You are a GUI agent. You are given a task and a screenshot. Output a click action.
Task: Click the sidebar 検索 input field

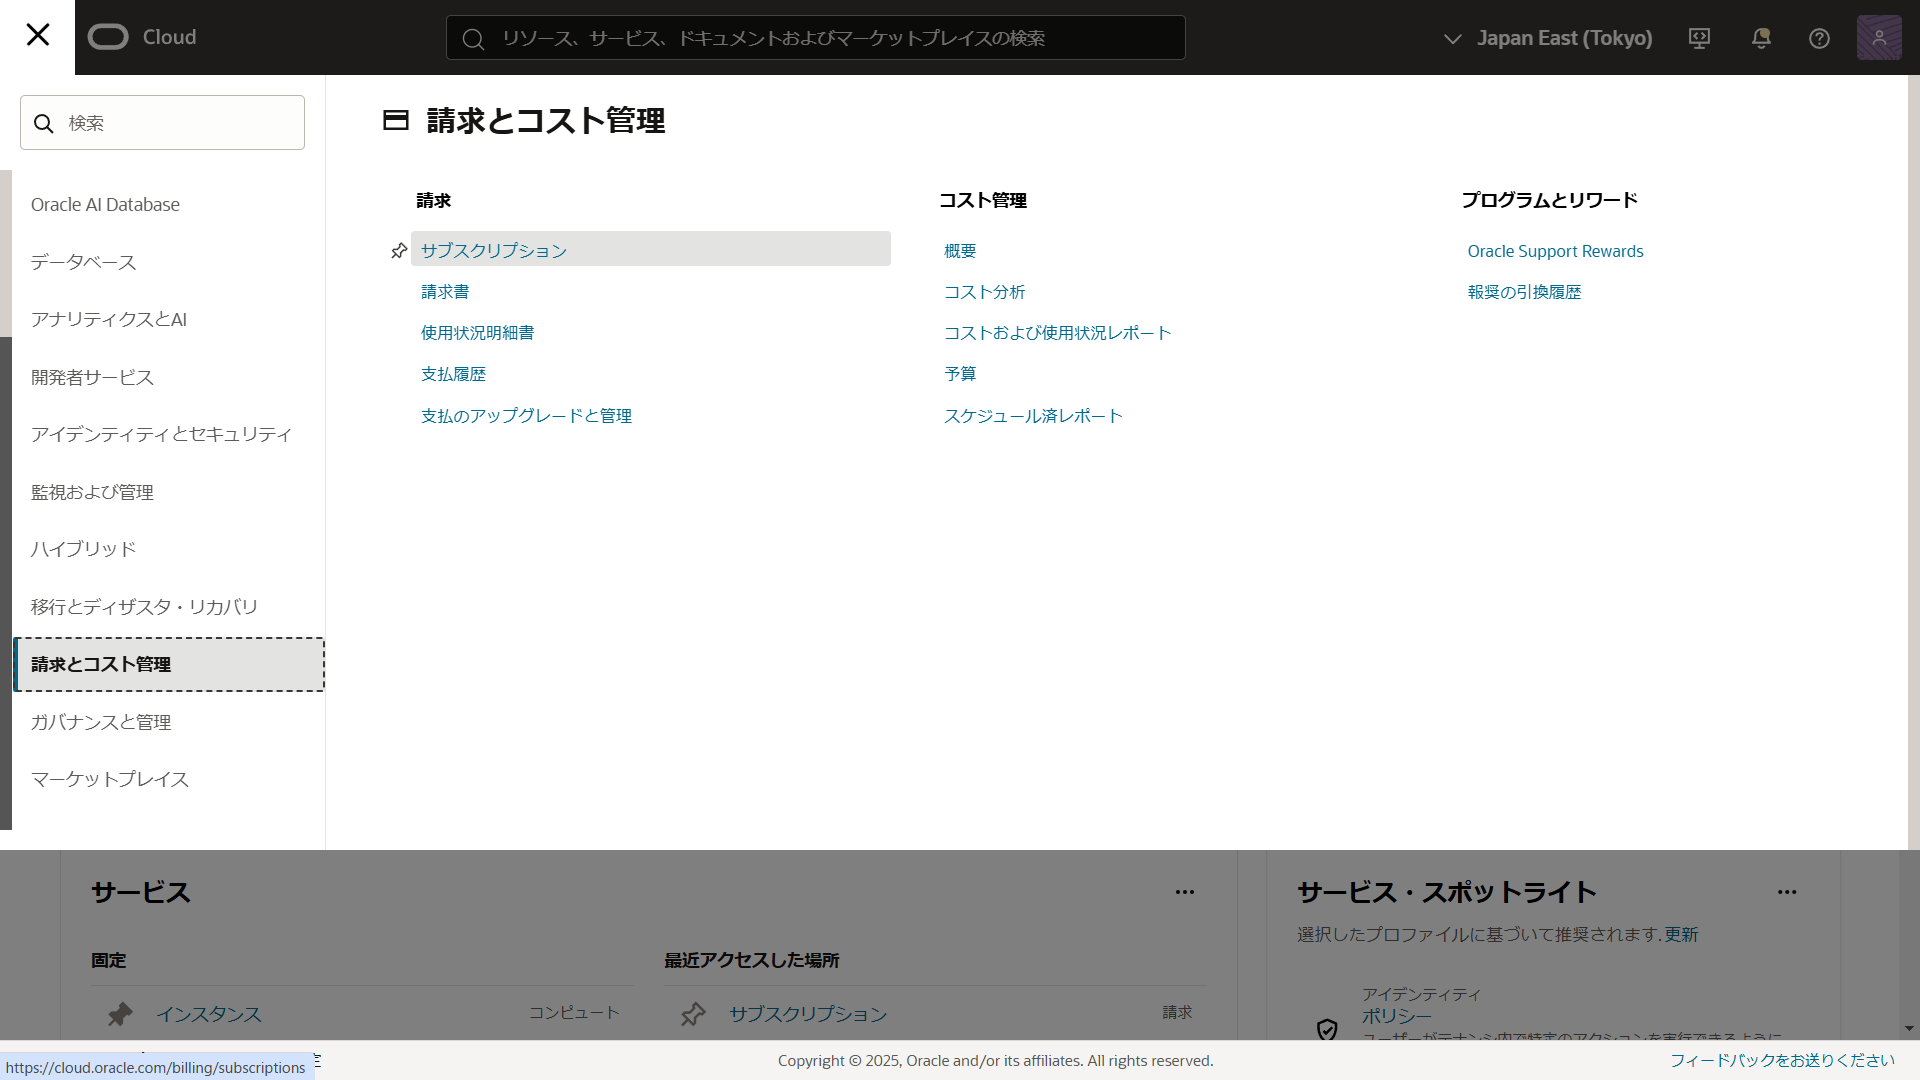tap(162, 122)
